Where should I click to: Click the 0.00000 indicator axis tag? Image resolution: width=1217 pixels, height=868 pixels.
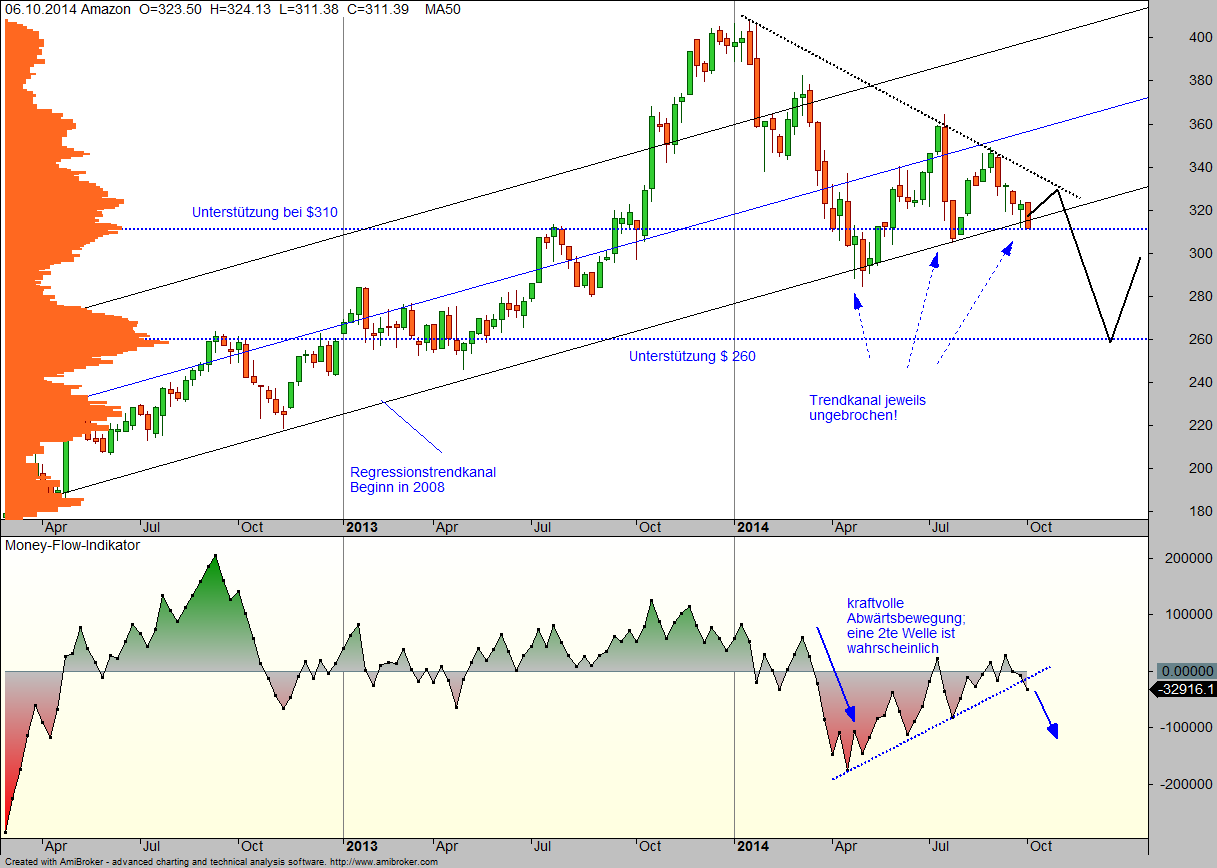tap(1186, 671)
